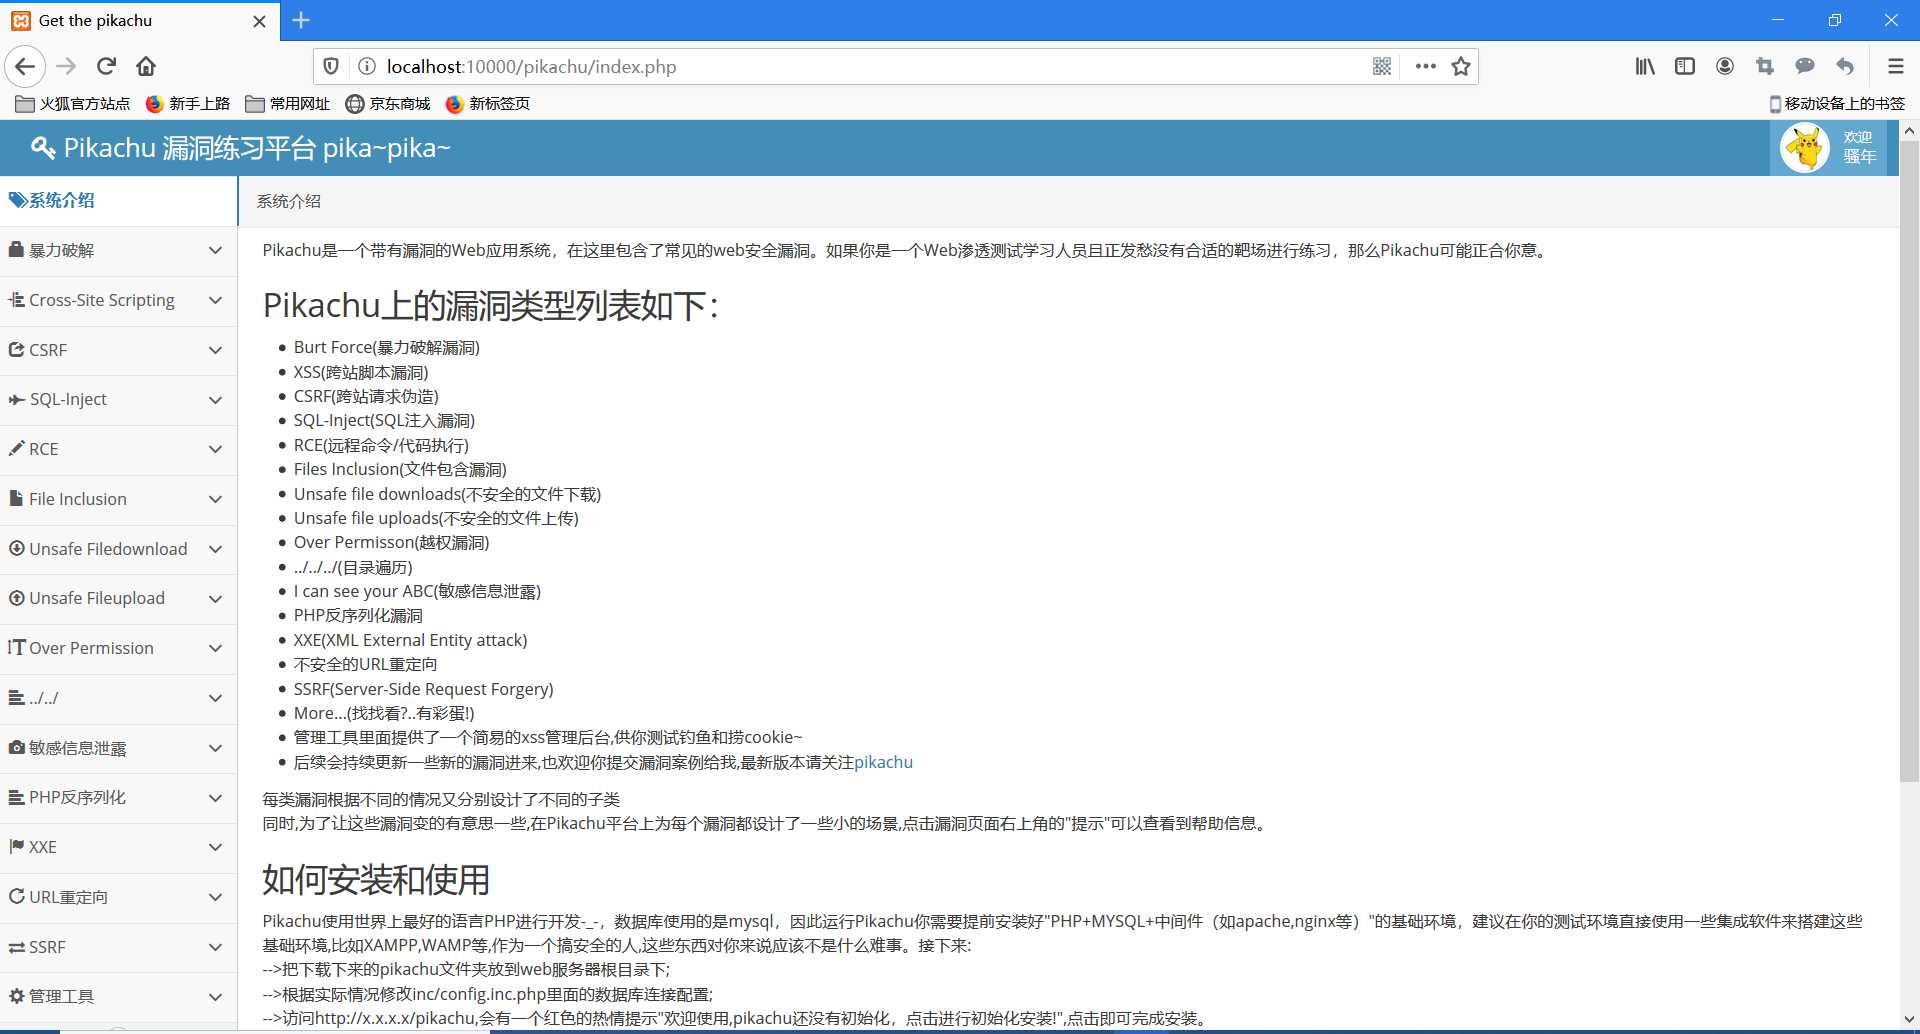The width and height of the screenshot is (1920, 1034).
Task: Click the flag icon next to XXE
Action: 16,846
